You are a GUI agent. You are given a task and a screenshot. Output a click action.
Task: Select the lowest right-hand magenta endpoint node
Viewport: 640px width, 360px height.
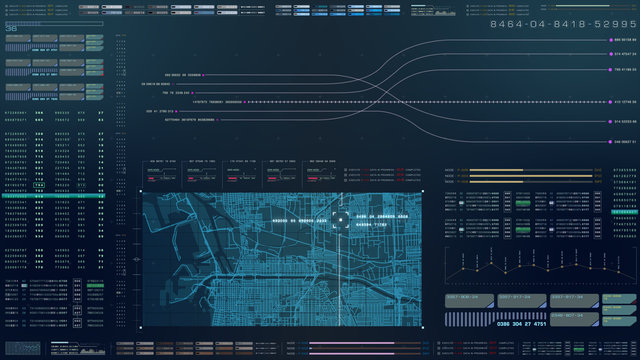pos(610,142)
